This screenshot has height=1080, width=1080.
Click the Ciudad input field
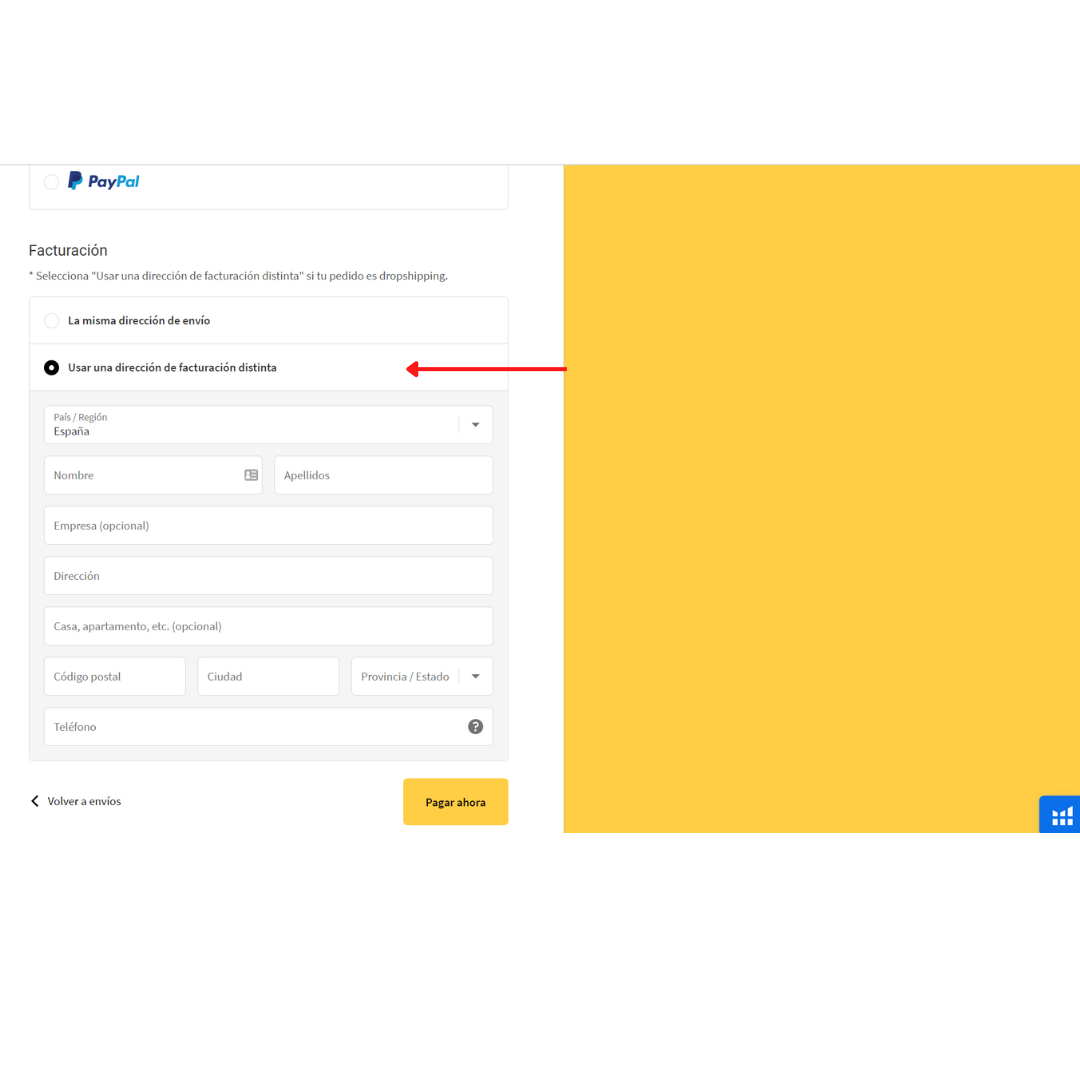[268, 677]
